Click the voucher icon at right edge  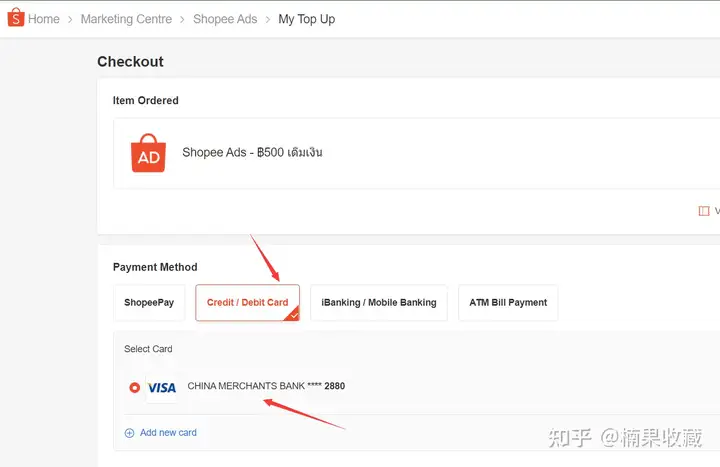[703, 211]
